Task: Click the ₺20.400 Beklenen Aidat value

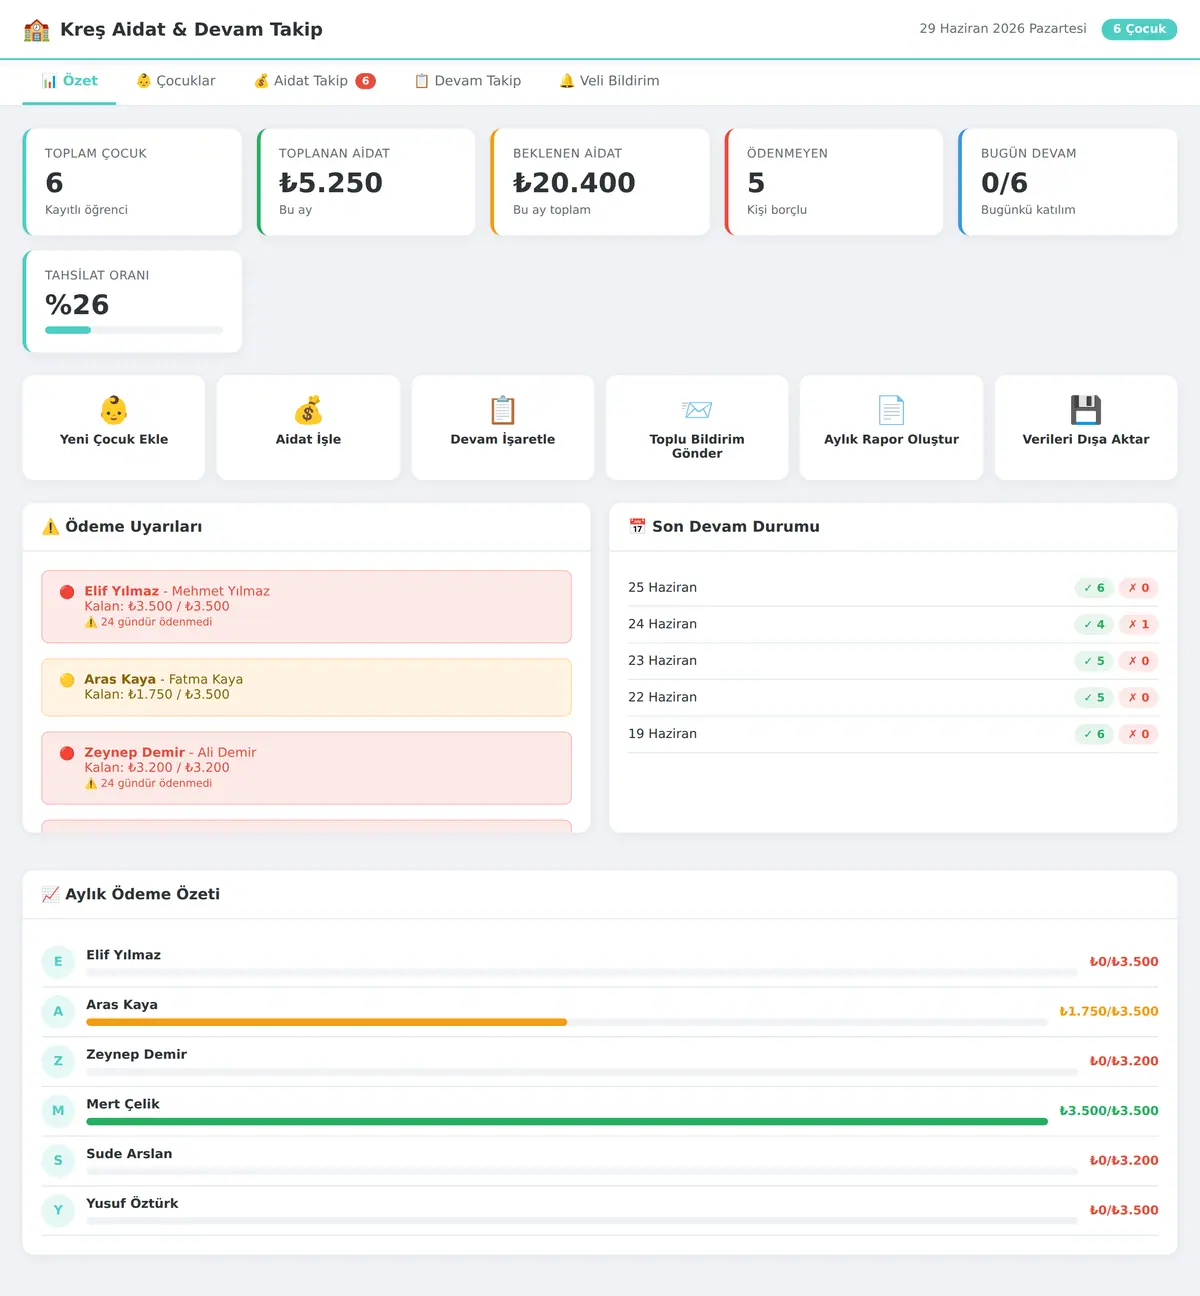Action: (574, 183)
